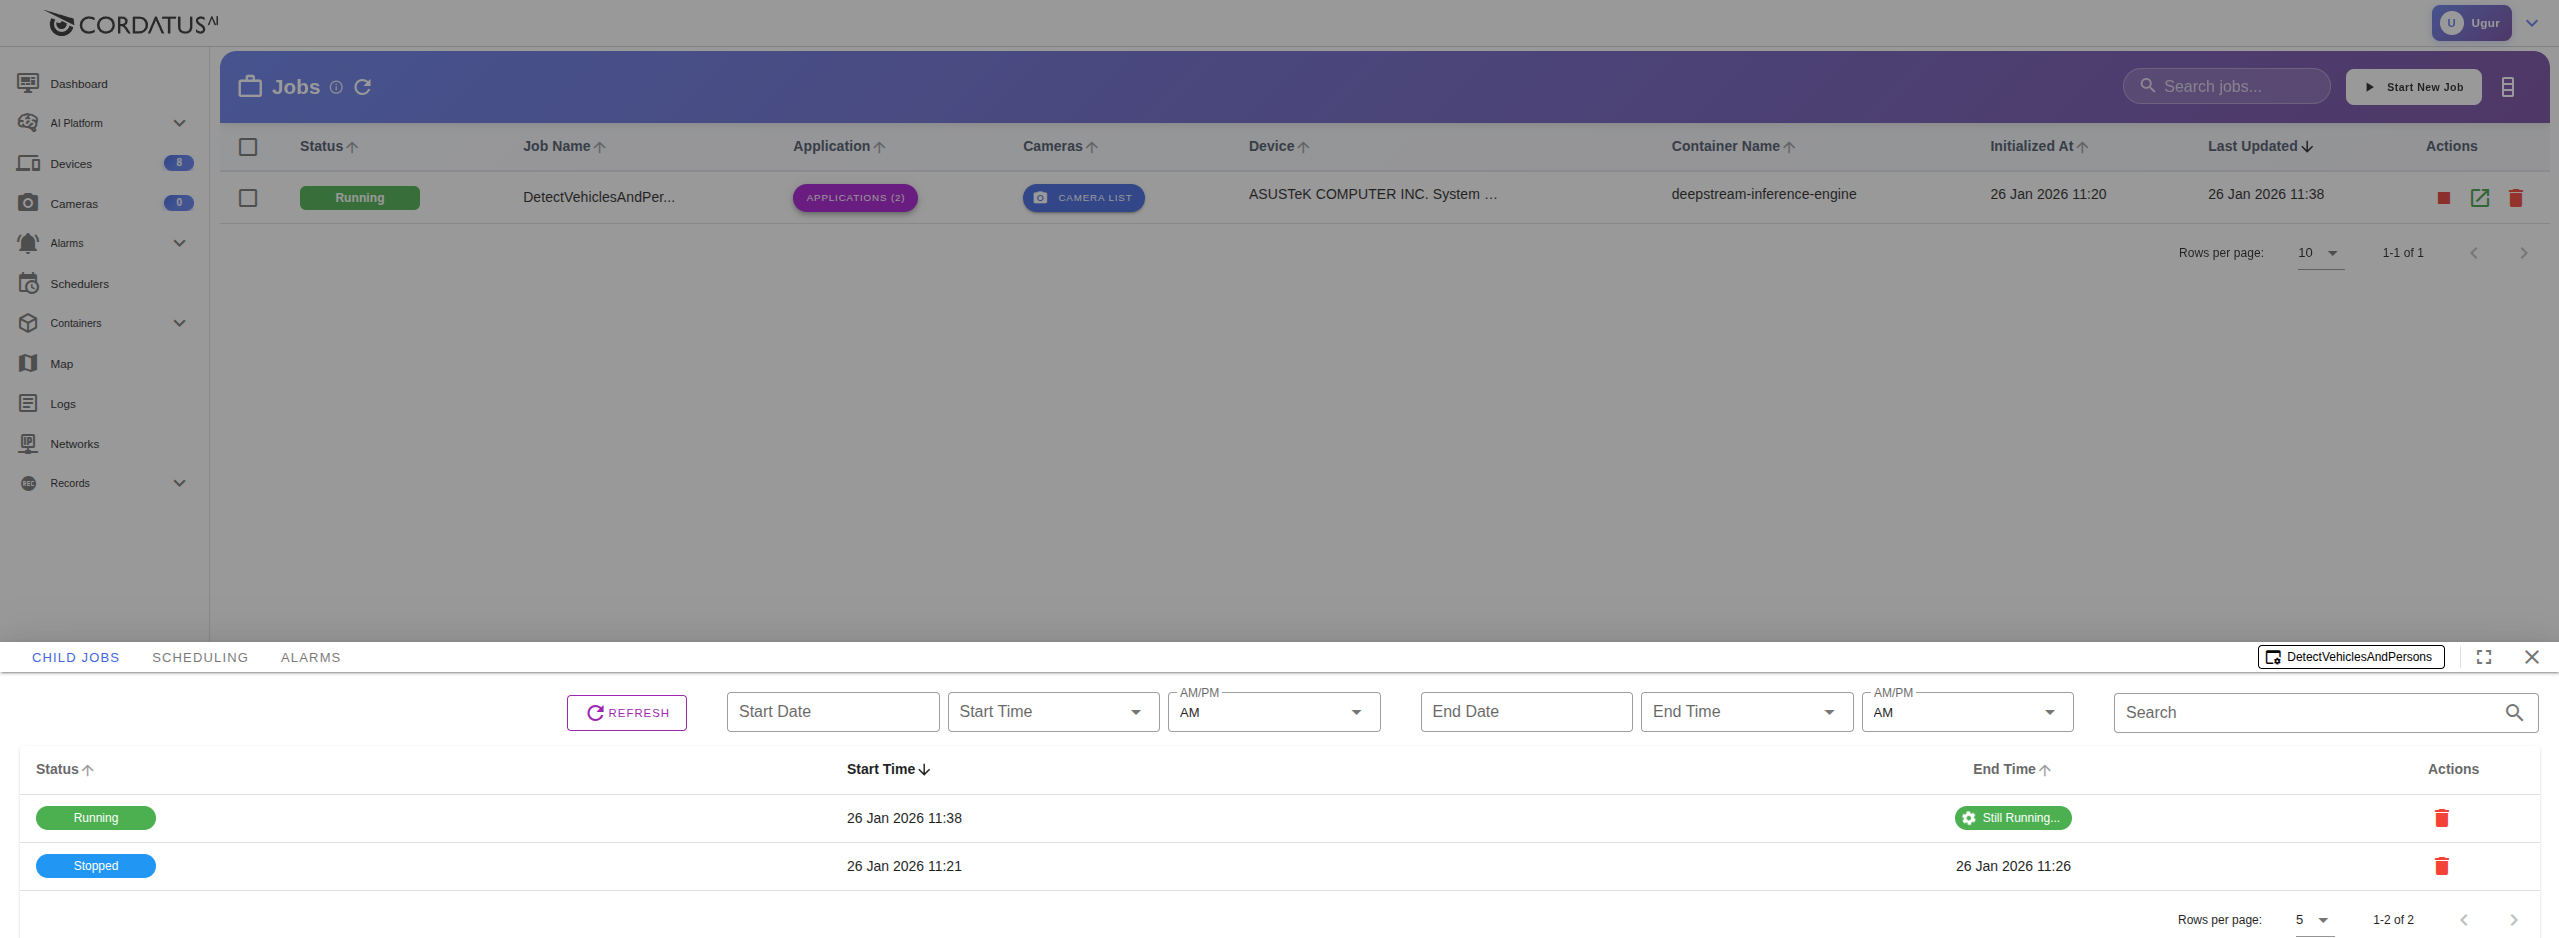
Task: Delete the Running child job row
Action: pos(2441,818)
